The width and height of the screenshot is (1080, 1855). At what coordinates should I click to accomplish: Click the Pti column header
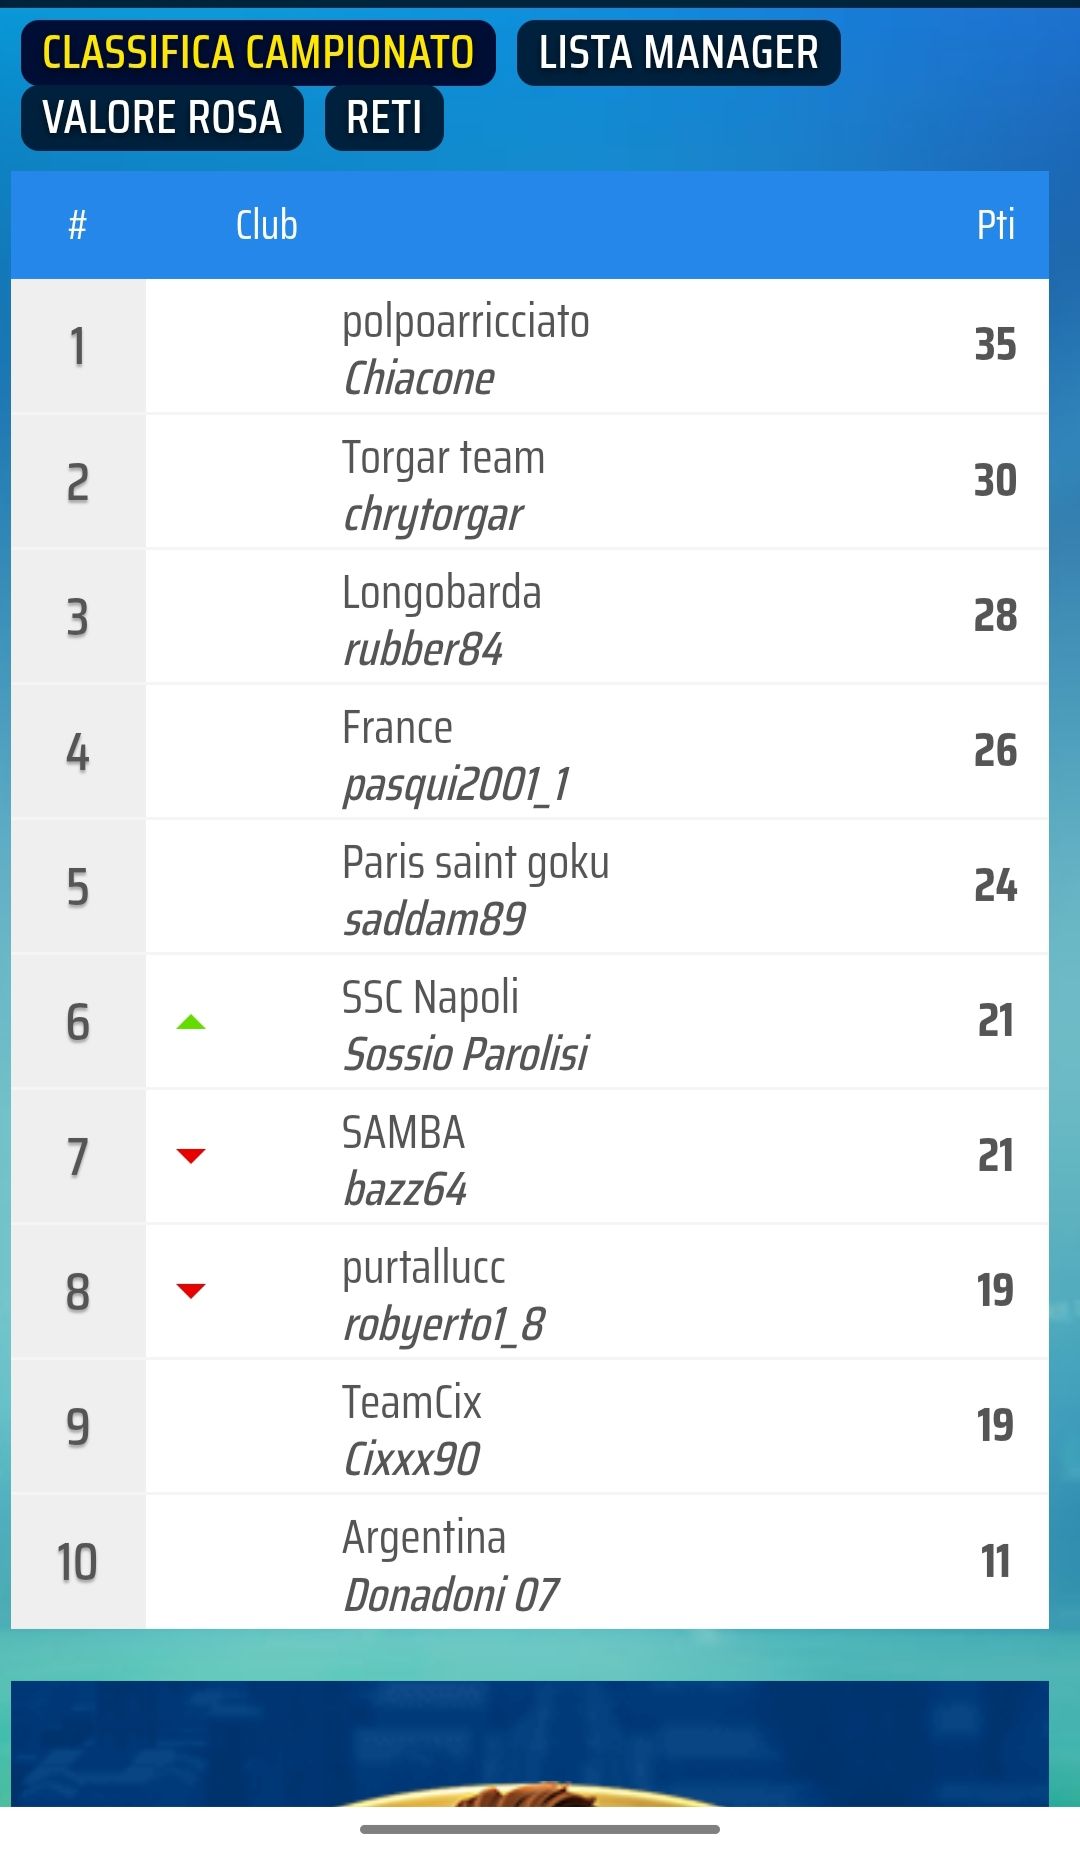(995, 225)
